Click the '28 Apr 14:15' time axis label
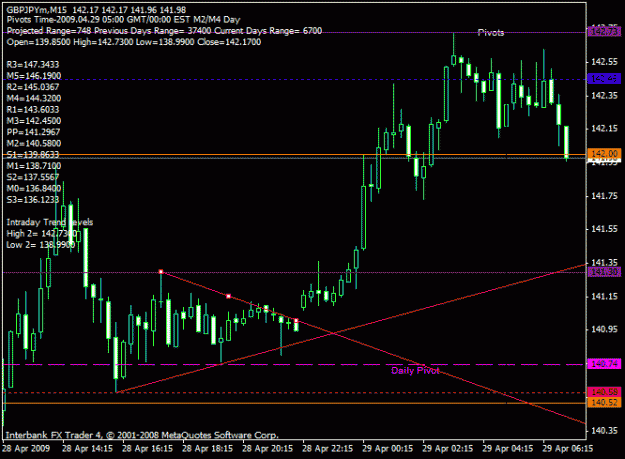The image size is (625, 459). click(x=87, y=449)
